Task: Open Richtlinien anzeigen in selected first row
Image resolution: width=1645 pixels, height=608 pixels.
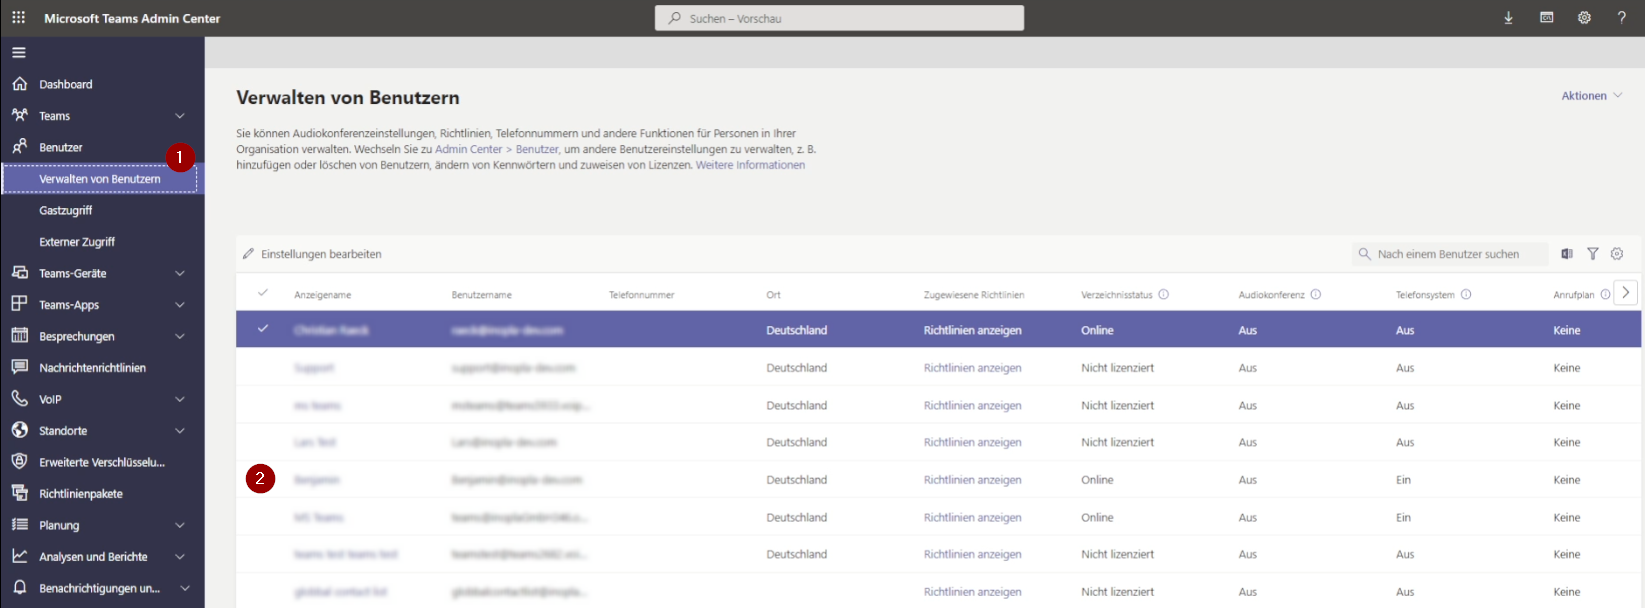Action: 973,330
